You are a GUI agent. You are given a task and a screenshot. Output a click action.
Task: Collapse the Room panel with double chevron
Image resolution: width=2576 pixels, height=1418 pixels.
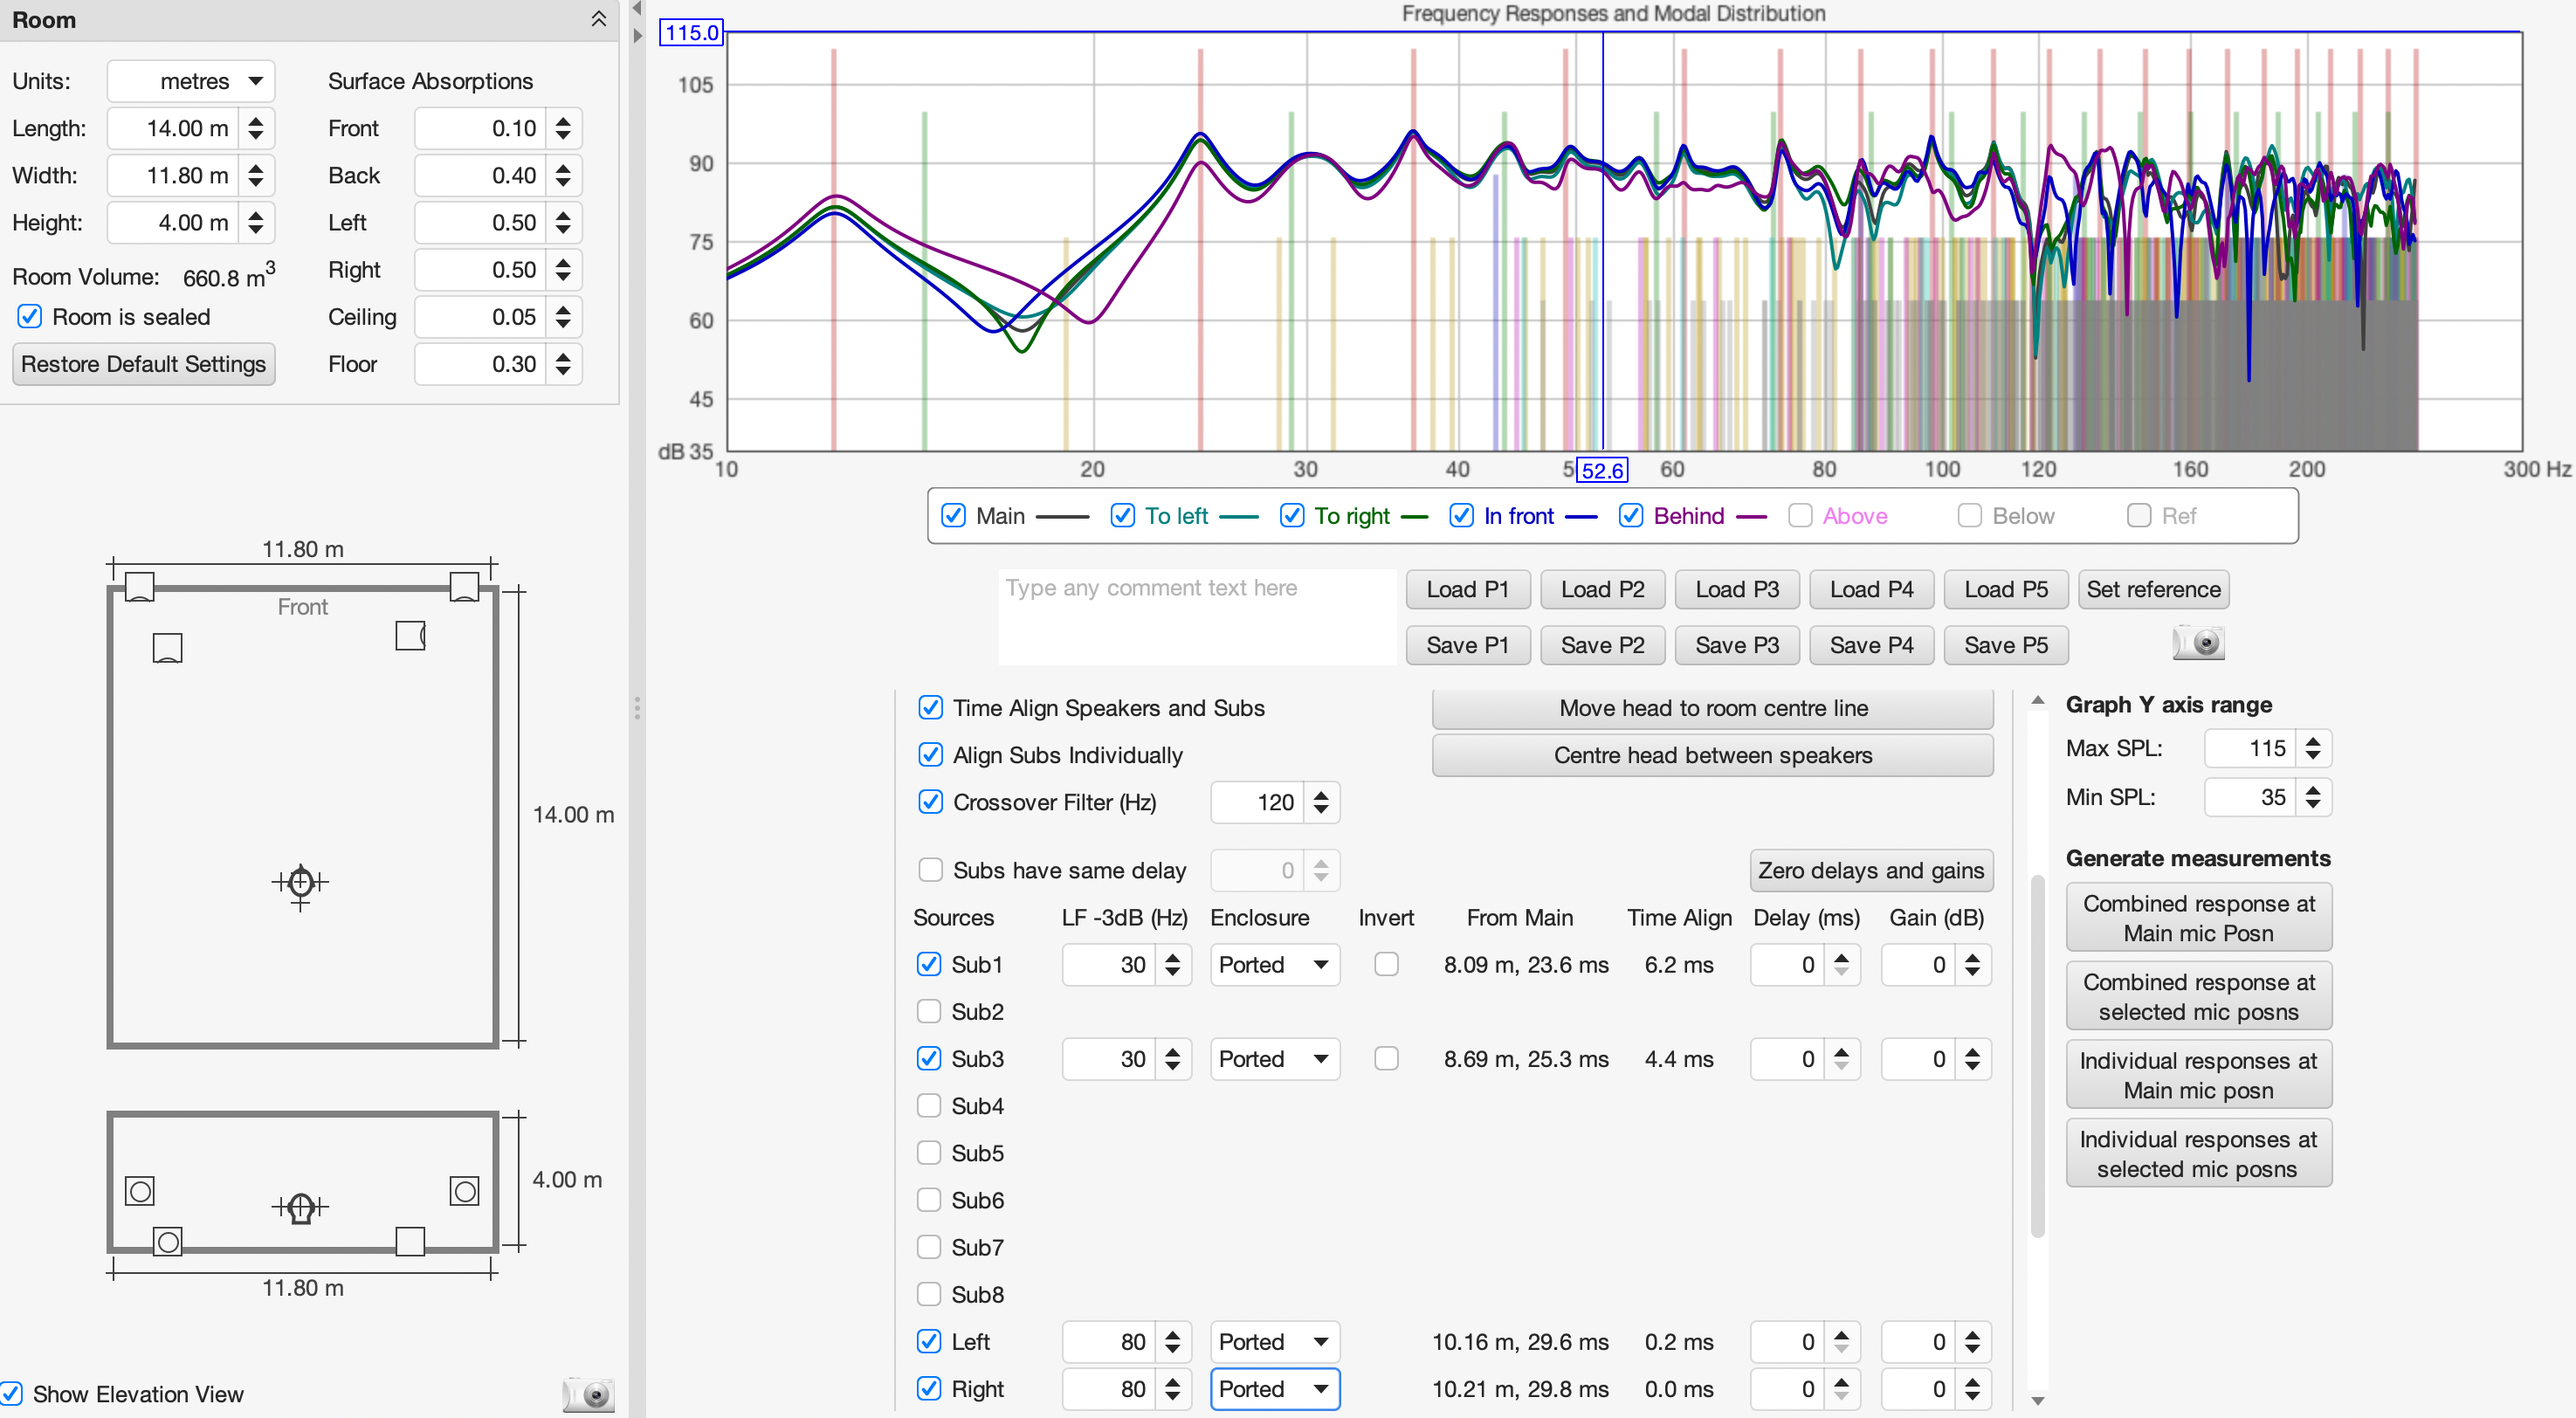click(x=598, y=19)
